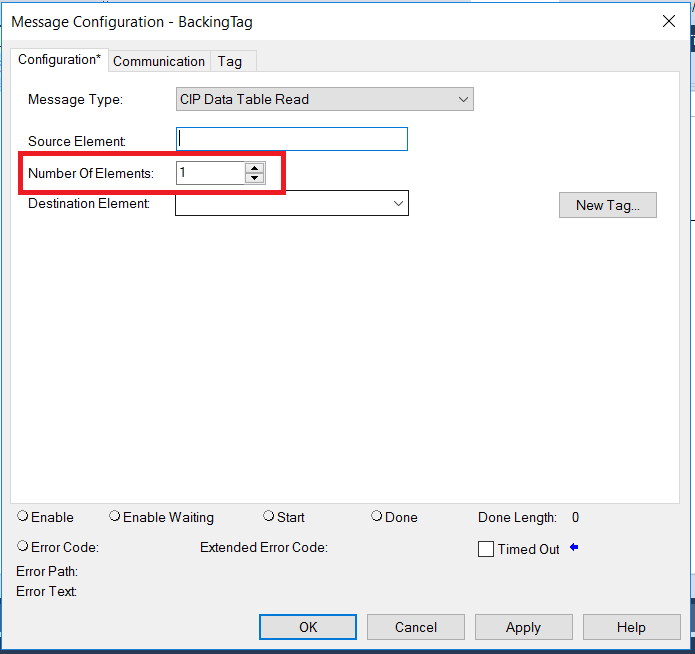The height and width of the screenshot is (654, 695).
Task: Select the Start radio indicator
Action: (x=269, y=516)
